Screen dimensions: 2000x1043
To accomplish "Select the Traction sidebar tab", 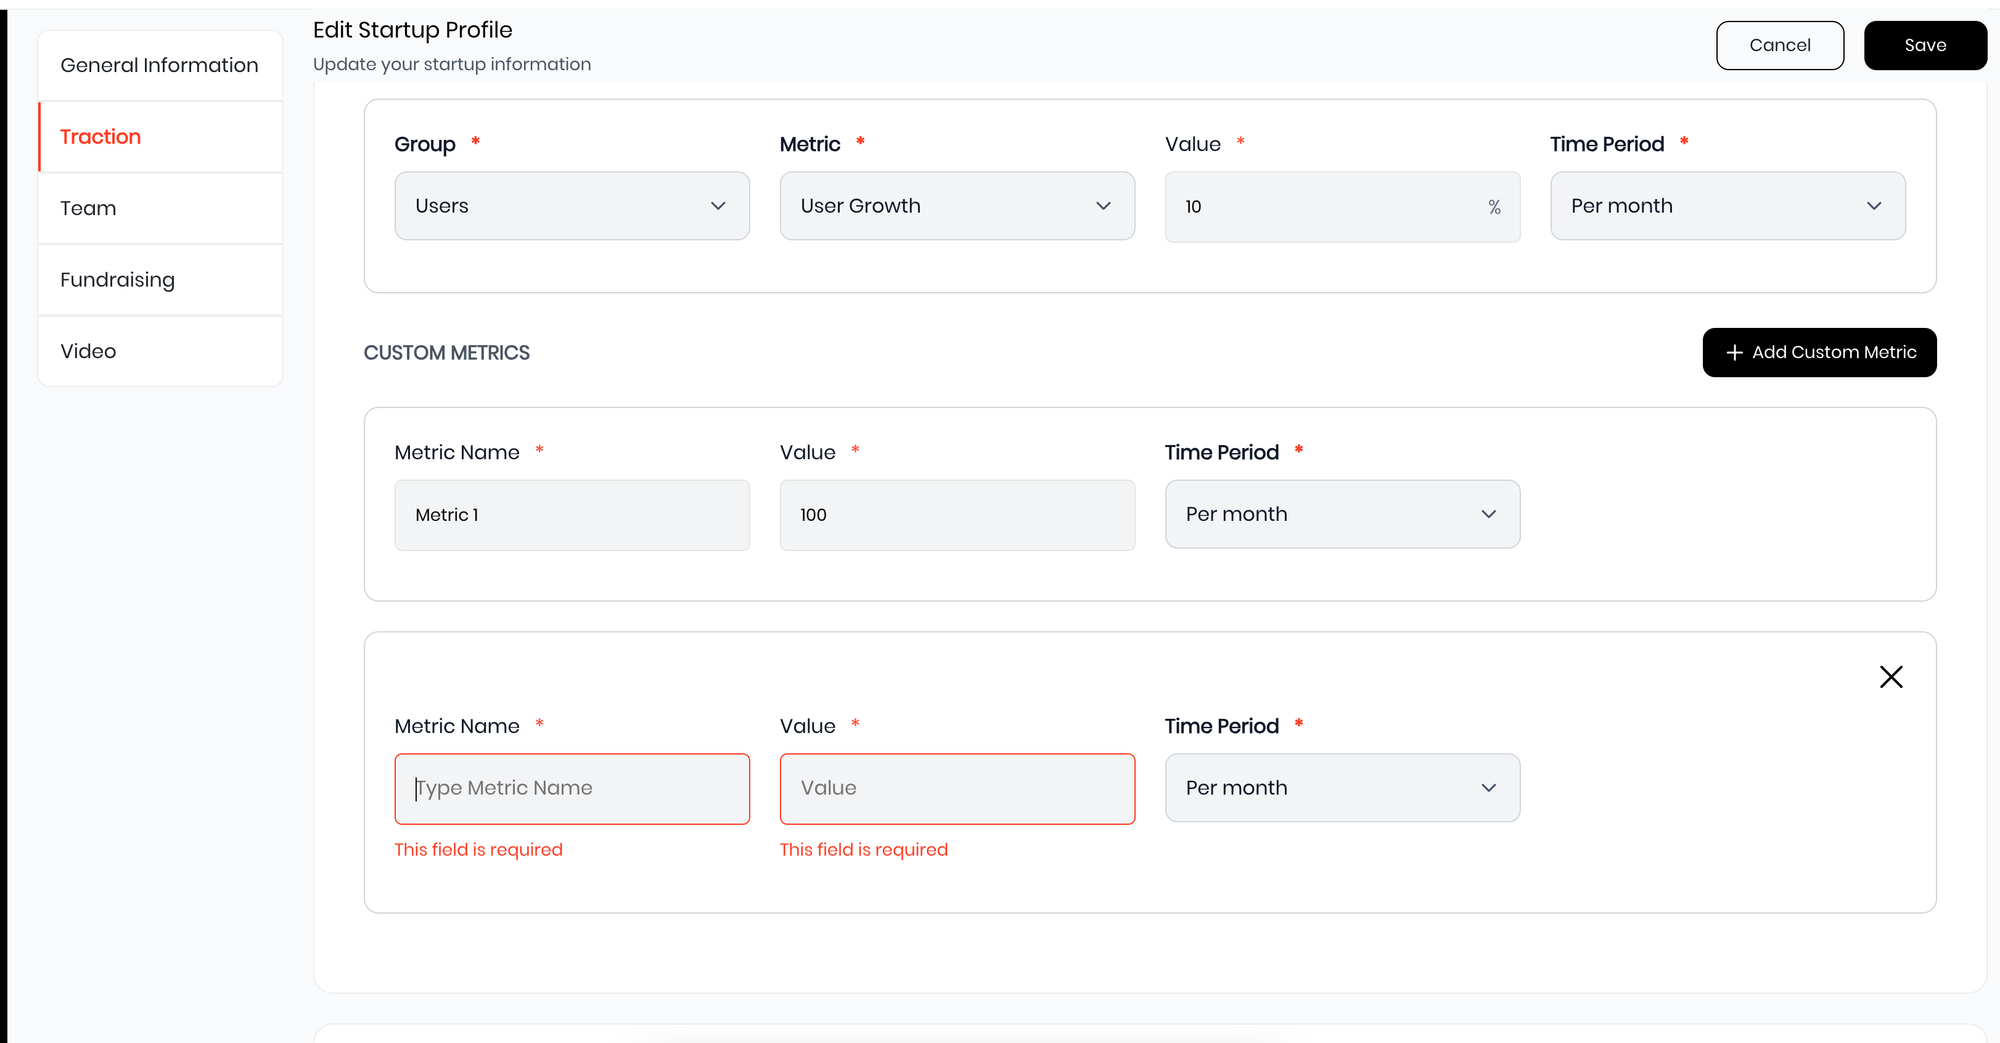I will point(160,137).
